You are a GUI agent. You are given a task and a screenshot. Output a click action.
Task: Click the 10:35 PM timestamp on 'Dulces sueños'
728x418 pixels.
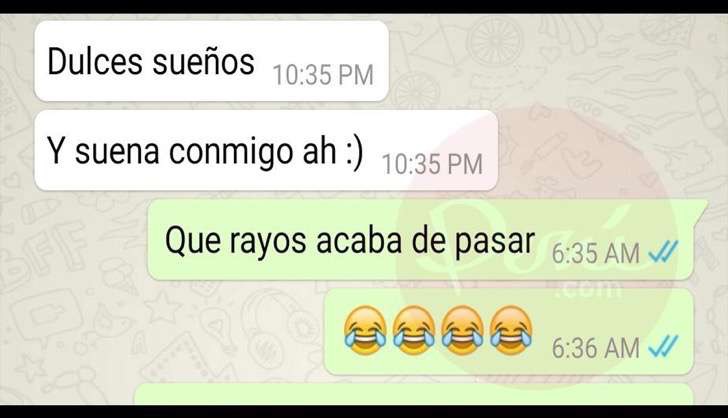click(x=323, y=75)
